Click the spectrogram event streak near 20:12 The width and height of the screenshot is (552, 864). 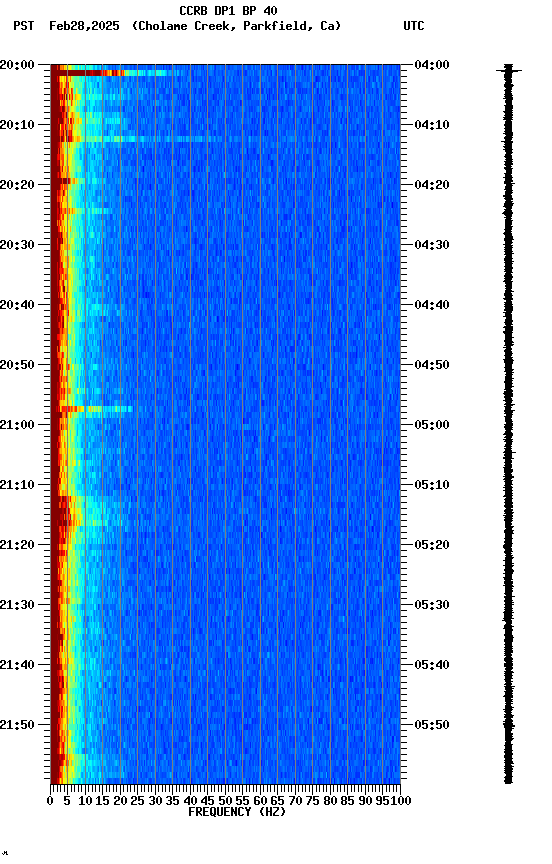(x=138, y=139)
